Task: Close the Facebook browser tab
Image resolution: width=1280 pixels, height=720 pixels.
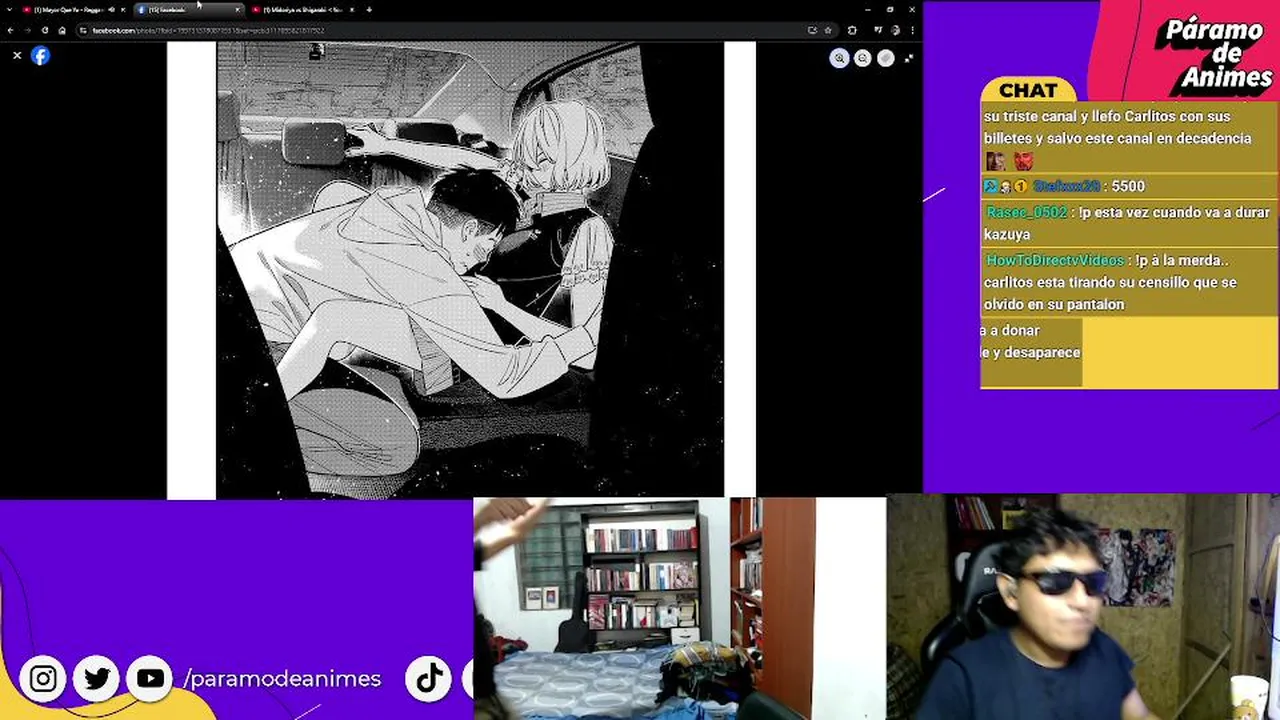Action: [238, 10]
